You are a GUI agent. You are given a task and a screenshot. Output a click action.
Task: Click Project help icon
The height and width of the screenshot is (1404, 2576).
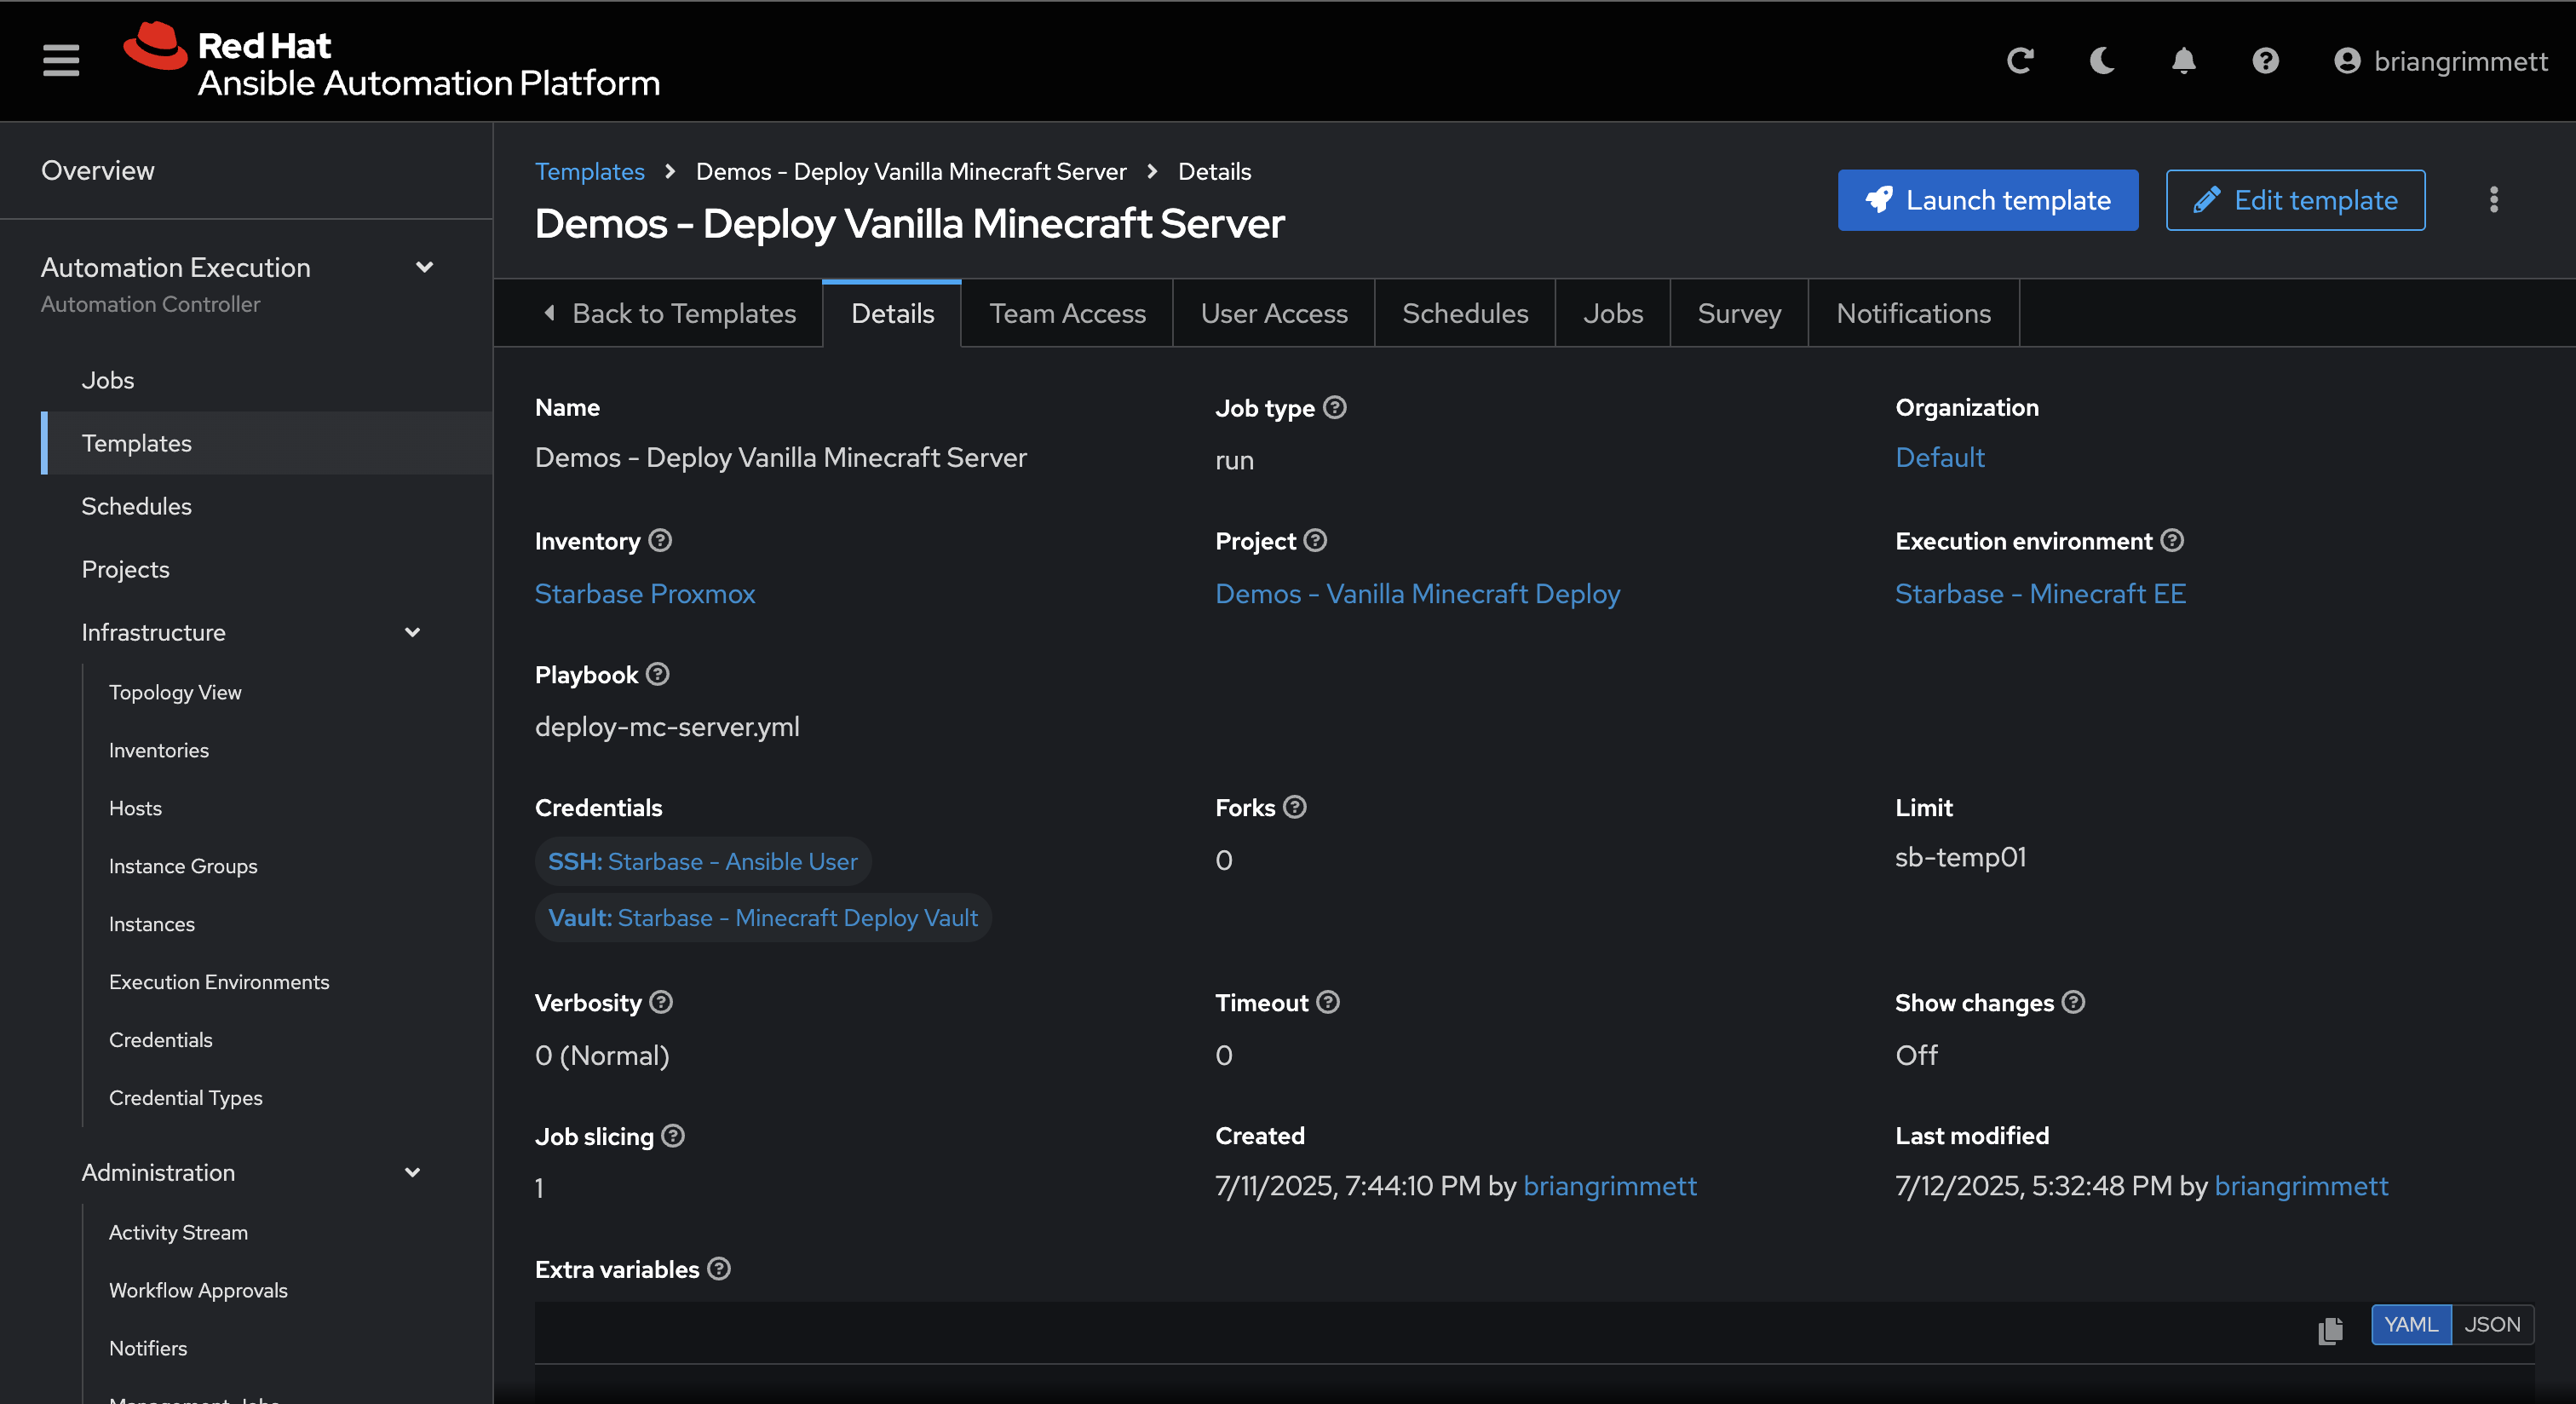point(1315,540)
